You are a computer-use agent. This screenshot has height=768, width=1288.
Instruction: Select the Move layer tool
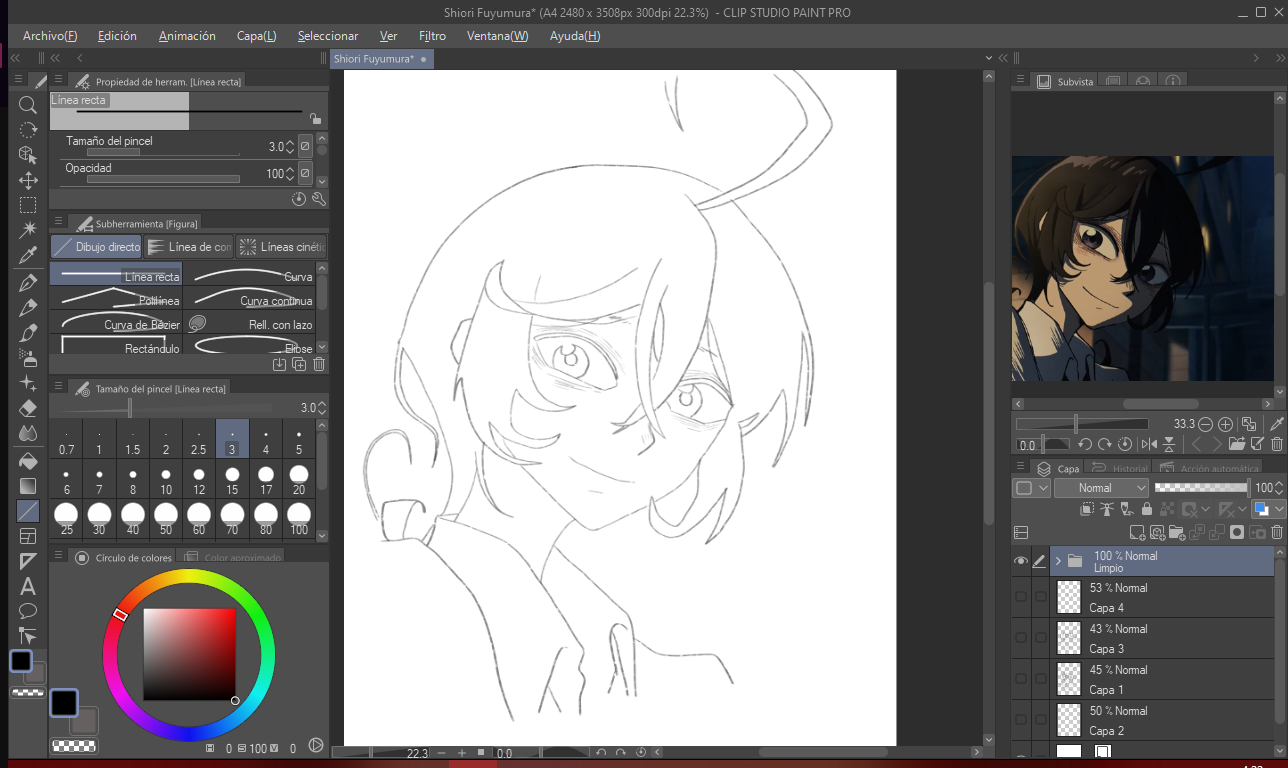coord(28,180)
